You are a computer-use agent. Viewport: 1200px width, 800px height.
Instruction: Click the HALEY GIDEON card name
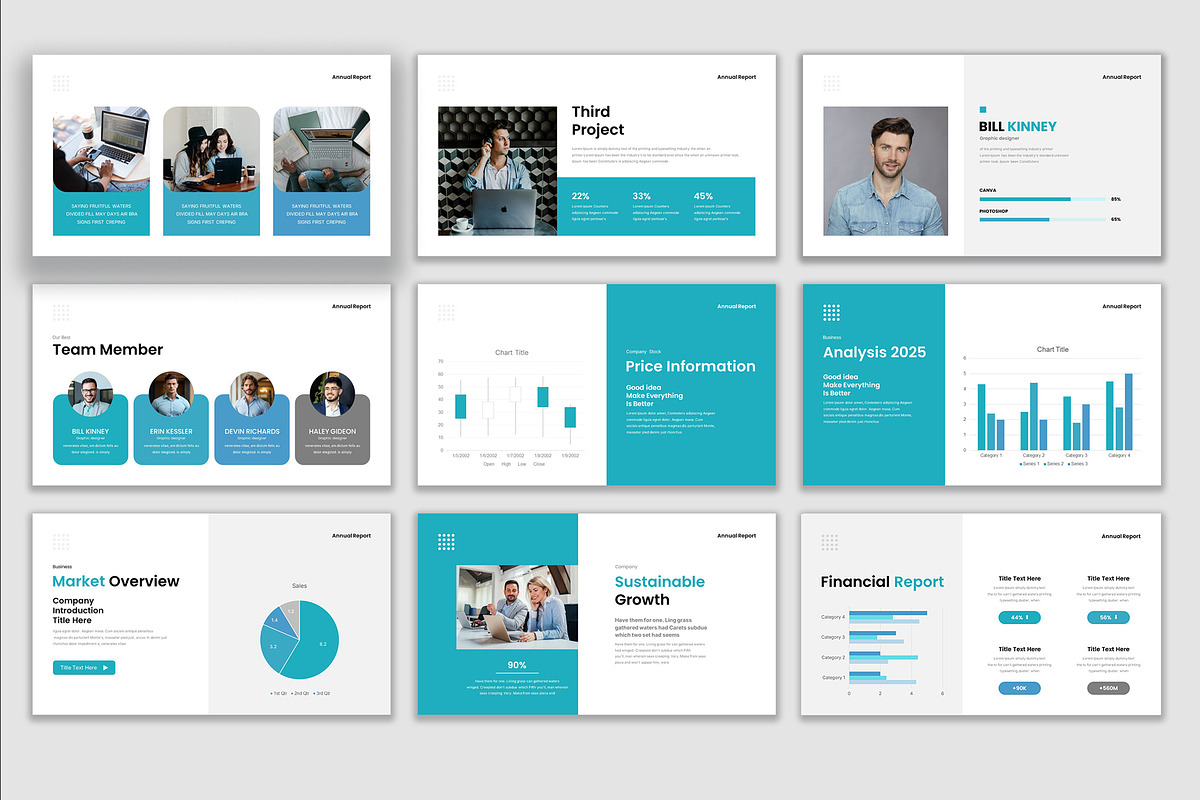coord(332,432)
